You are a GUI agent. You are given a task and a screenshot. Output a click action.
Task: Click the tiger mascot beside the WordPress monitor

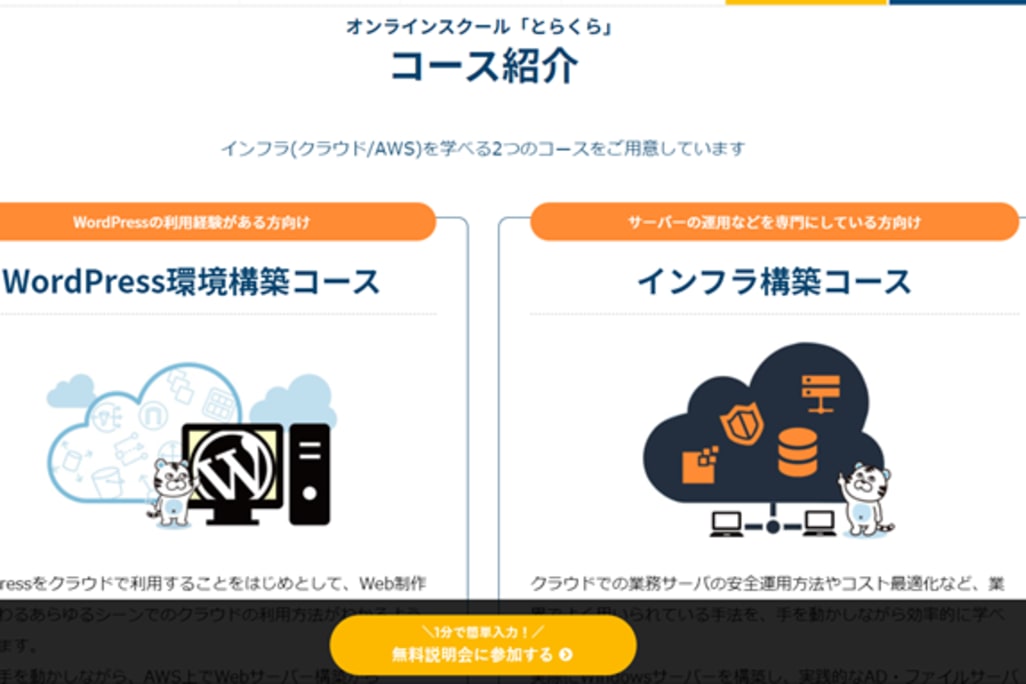click(x=171, y=492)
